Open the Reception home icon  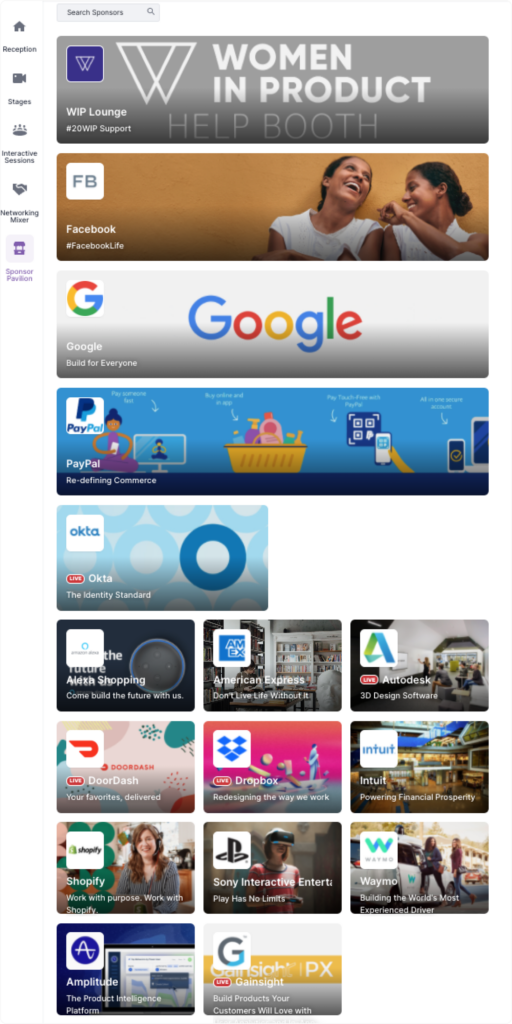[20, 27]
